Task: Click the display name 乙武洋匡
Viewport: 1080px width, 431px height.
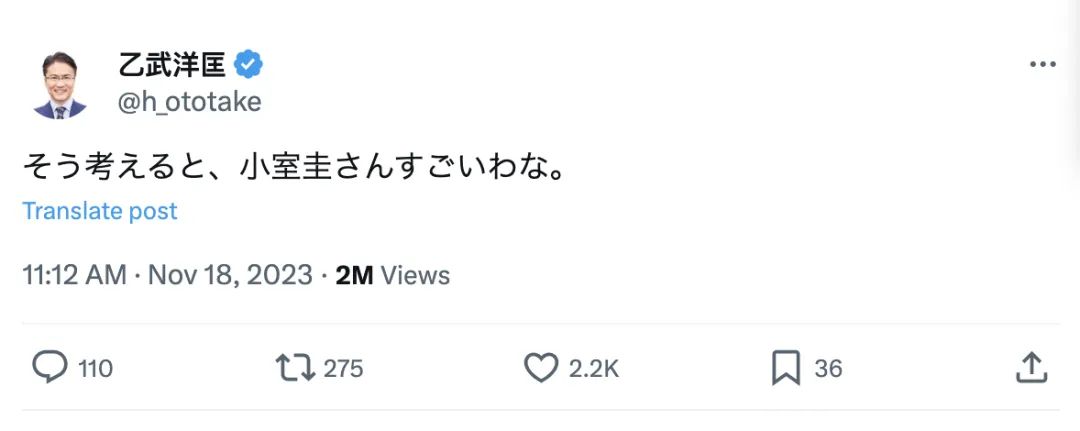Action: (x=173, y=65)
